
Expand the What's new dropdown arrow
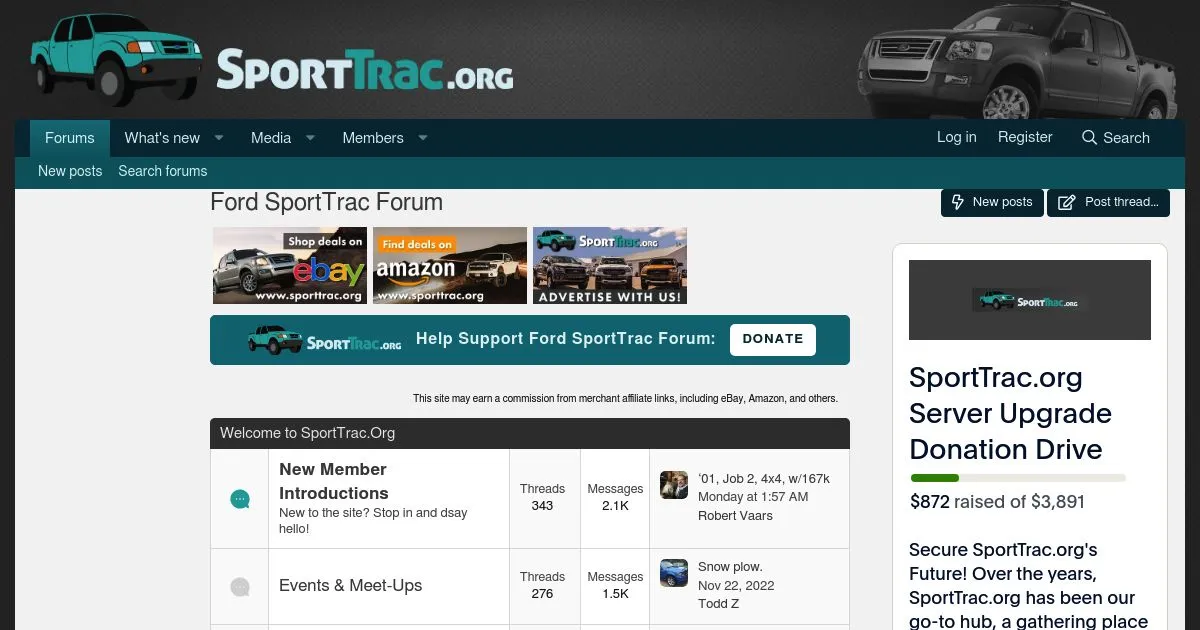point(218,138)
